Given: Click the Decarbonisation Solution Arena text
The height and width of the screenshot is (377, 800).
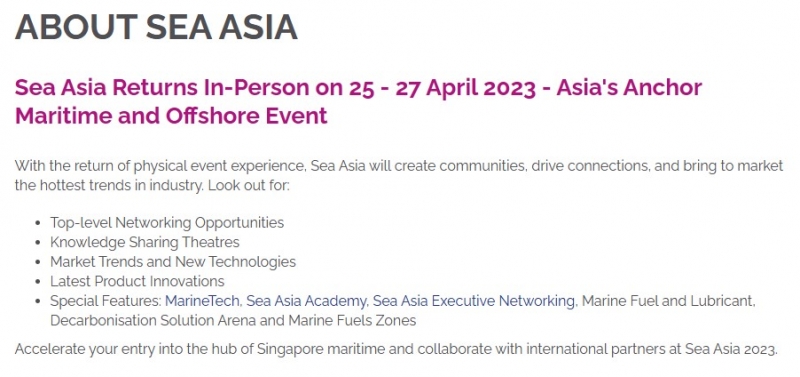Looking at the screenshot, I should click(153, 321).
